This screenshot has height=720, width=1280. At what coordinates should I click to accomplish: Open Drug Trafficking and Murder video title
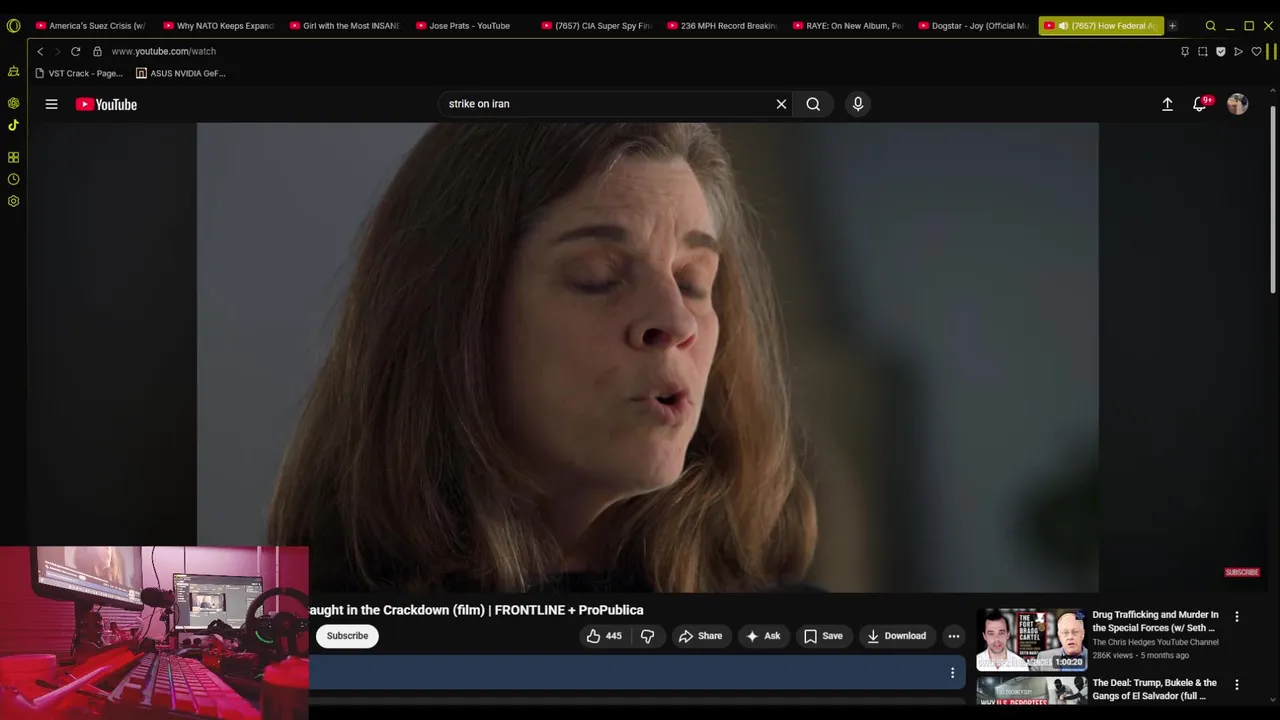click(x=1155, y=621)
